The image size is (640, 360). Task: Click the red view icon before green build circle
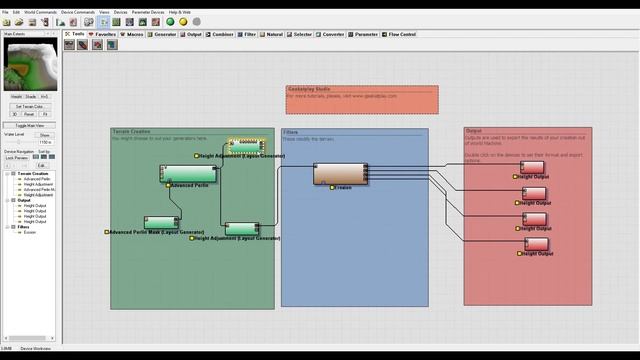pyautogui.click(x=156, y=22)
